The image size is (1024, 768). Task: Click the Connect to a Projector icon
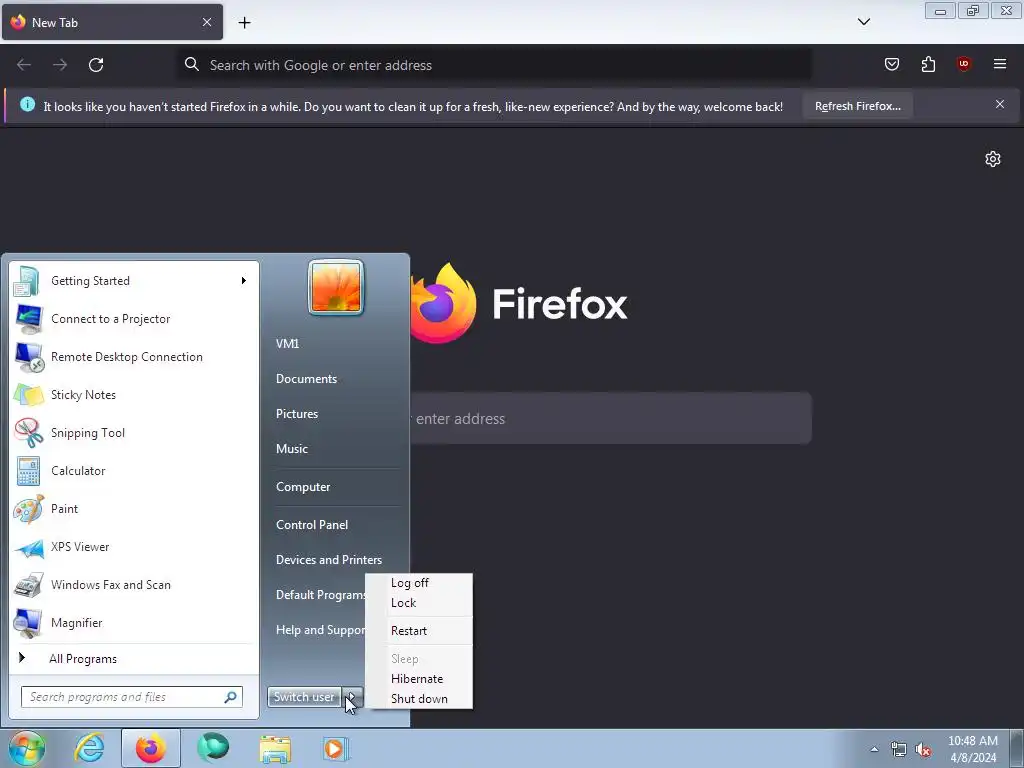(28, 319)
